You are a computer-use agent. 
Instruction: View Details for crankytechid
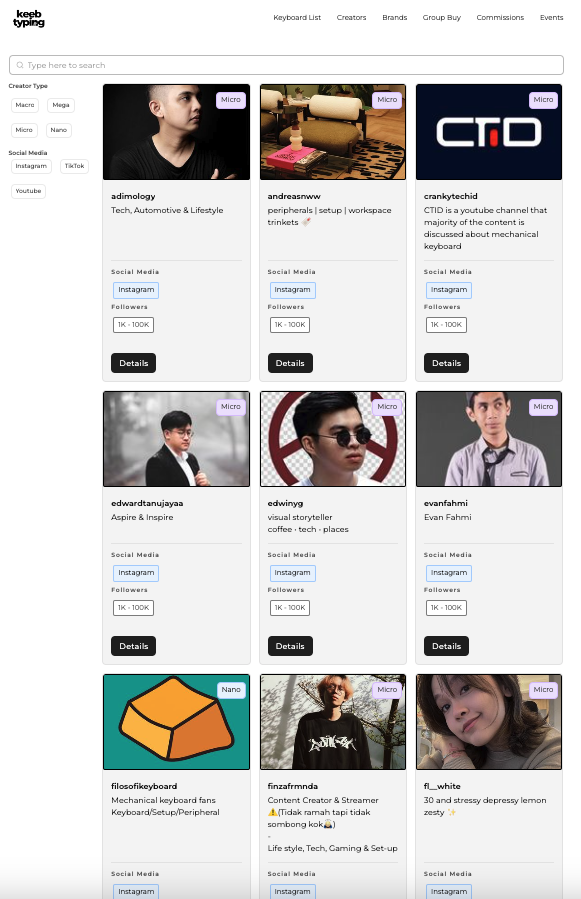coord(446,363)
